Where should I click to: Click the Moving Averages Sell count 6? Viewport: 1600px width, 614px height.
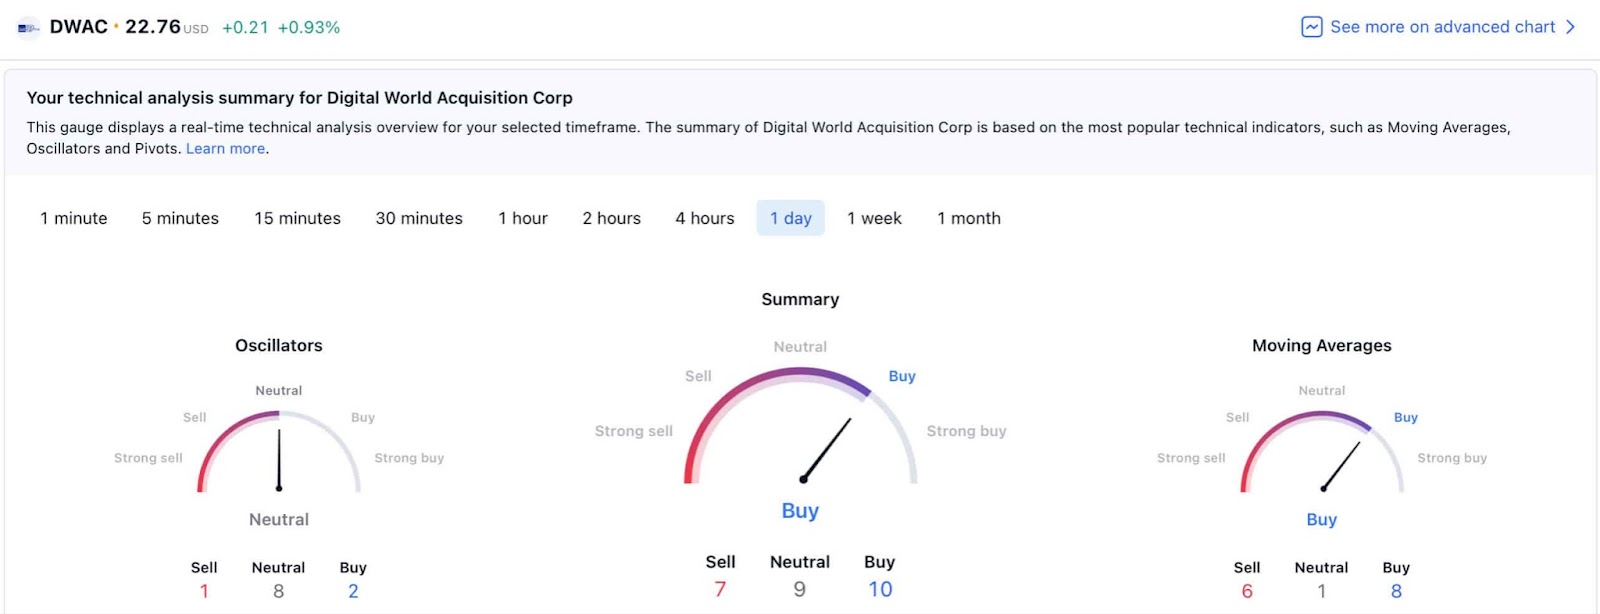[1247, 592]
